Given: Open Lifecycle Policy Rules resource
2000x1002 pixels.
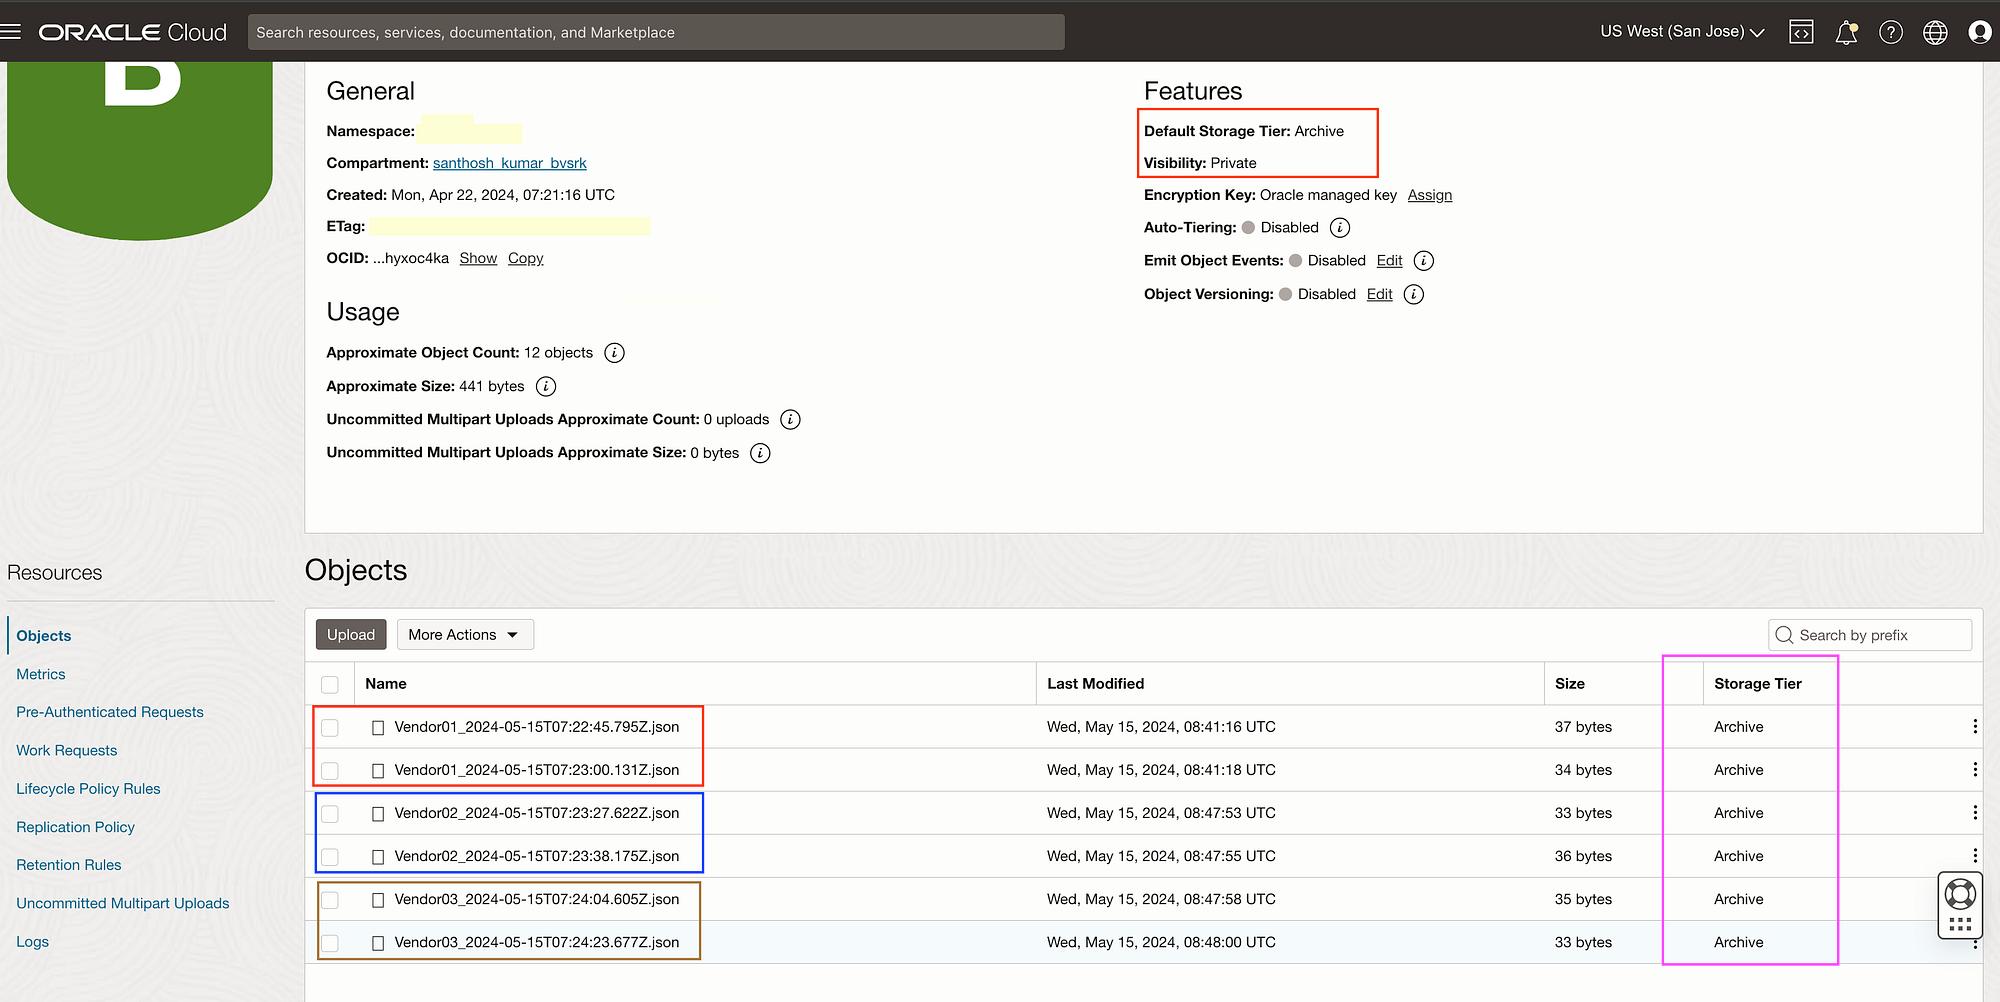Looking at the screenshot, I should pos(88,789).
